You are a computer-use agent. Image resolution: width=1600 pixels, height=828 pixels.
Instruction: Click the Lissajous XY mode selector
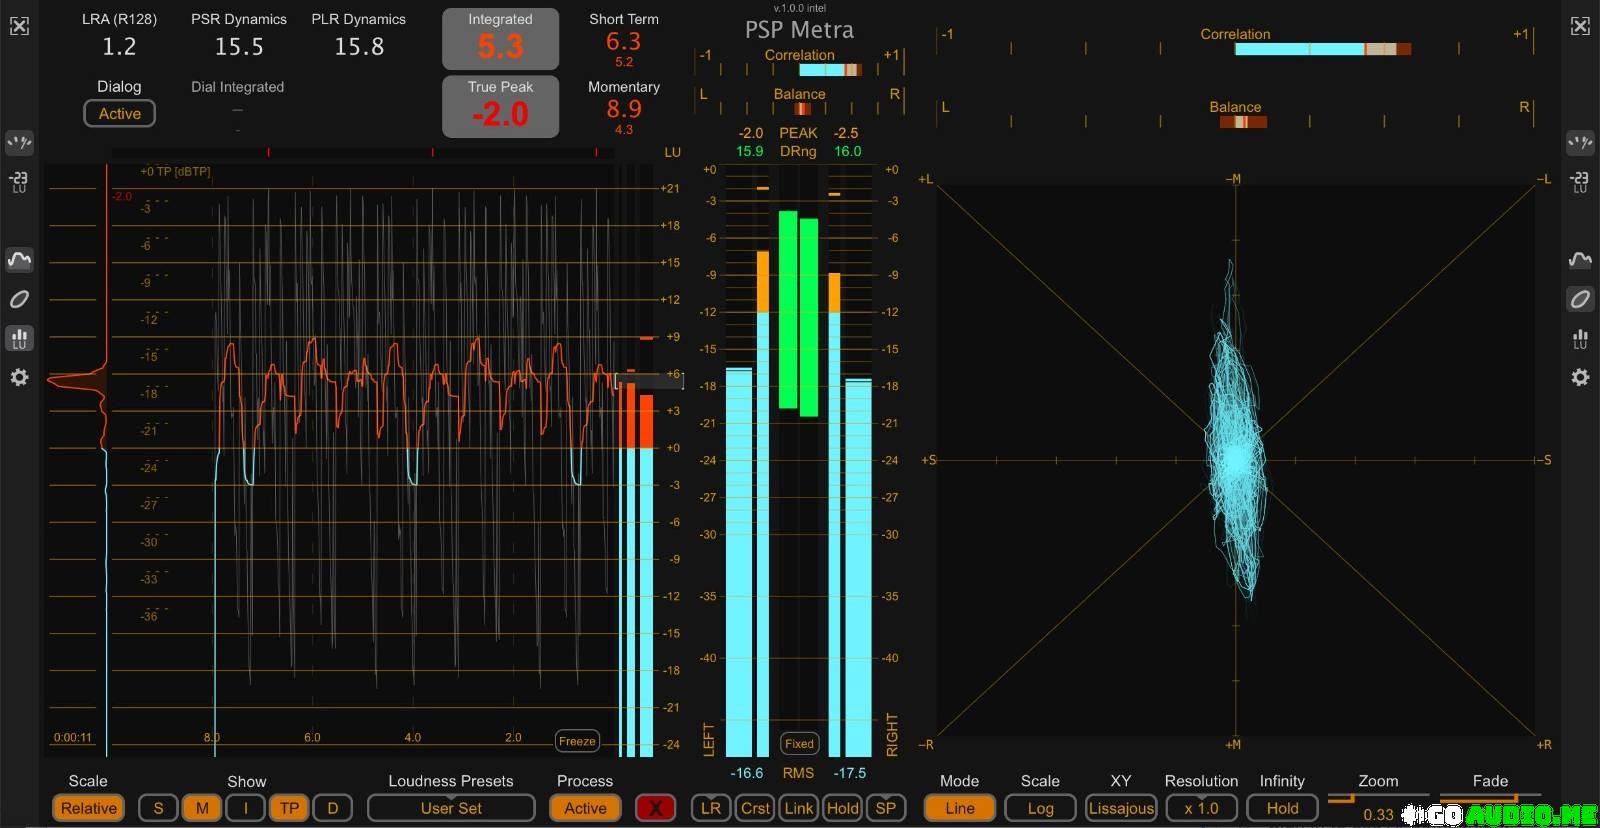click(1121, 808)
